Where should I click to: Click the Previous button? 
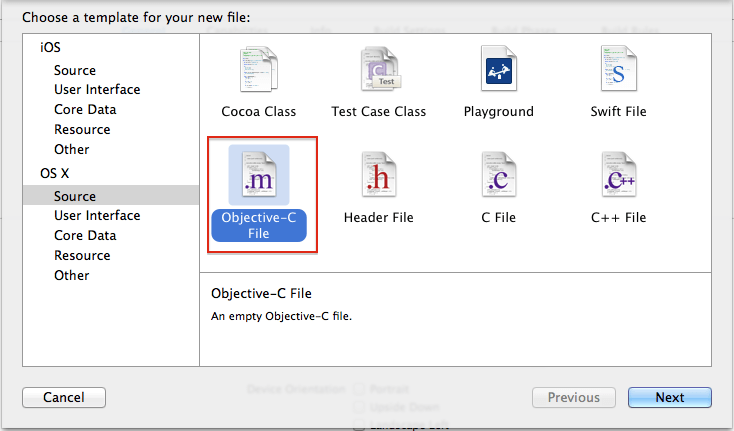point(573,397)
